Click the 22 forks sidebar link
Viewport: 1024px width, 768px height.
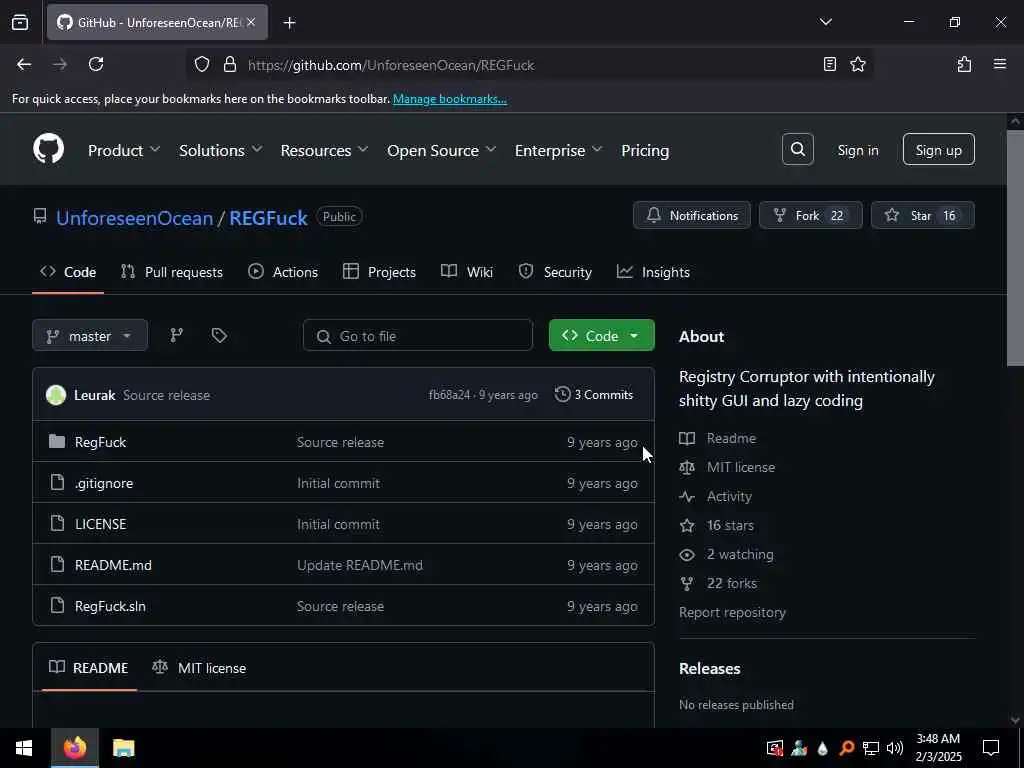coord(731,583)
